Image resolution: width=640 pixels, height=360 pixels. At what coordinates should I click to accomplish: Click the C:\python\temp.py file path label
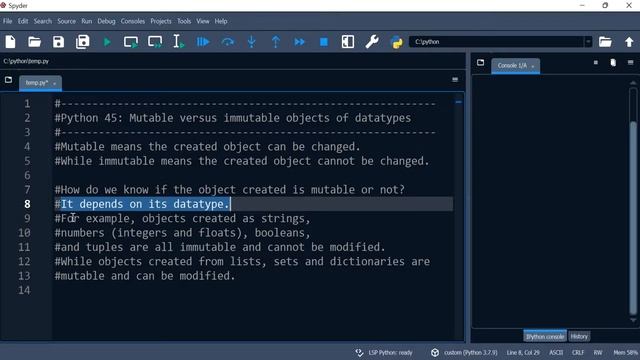(x=26, y=61)
